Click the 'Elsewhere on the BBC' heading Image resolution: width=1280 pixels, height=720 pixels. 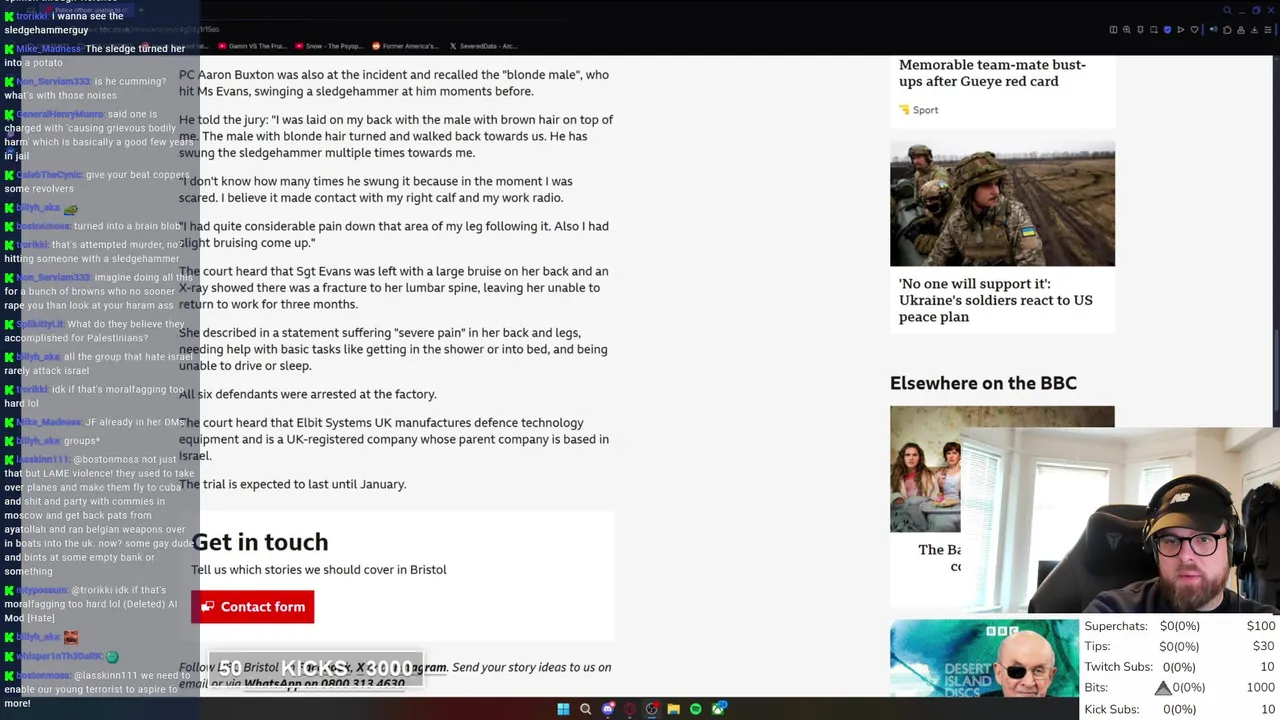click(983, 383)
